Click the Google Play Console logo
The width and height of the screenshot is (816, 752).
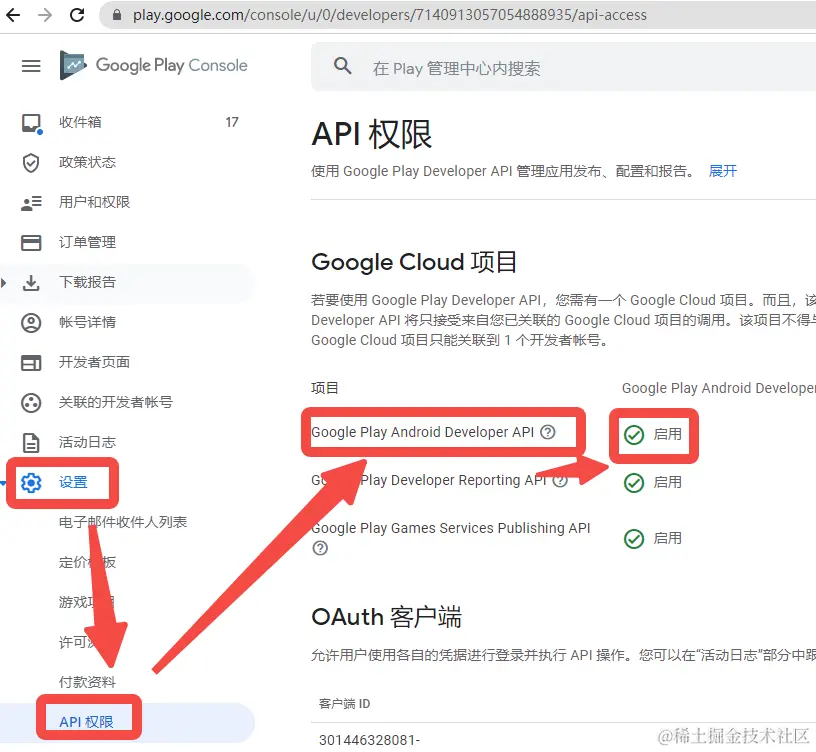pyautogui.click(x=154, y=65)
